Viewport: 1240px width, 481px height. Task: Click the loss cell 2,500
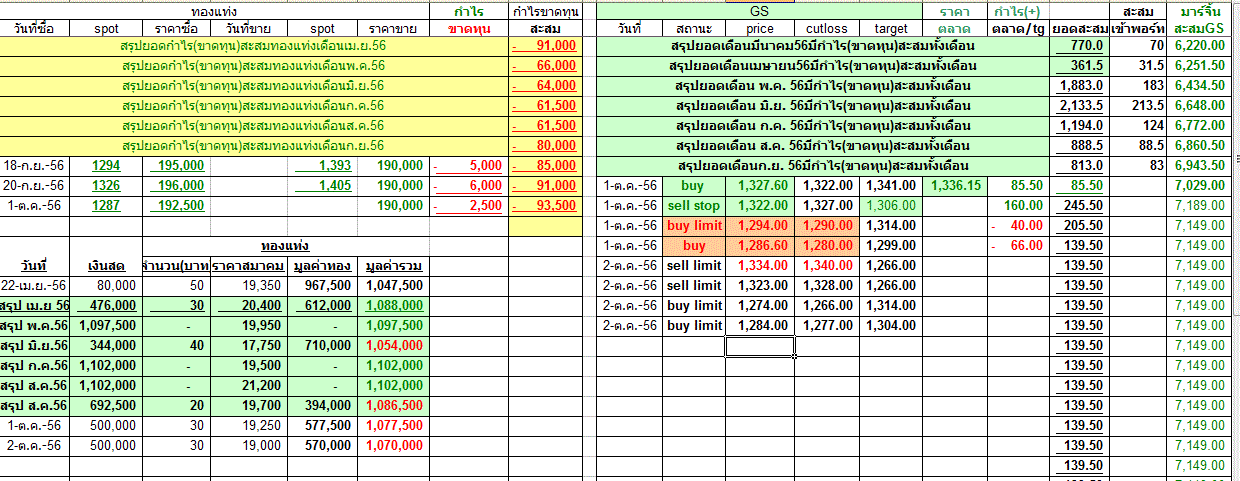point(468,206)
